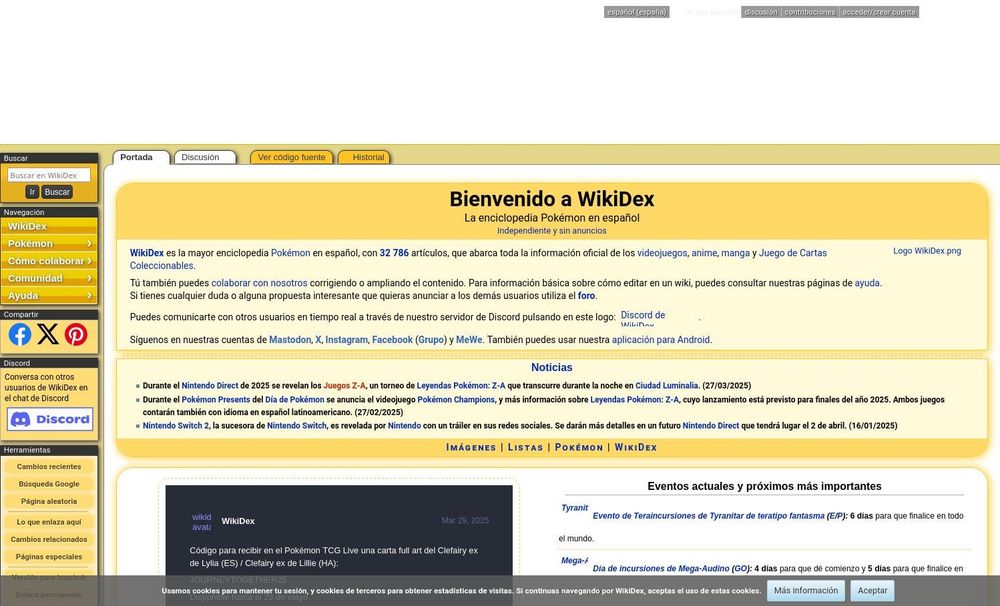This screenshot has height=606, width=1000.
Task: Select the Portada tab
Action: tap(136, 157)
